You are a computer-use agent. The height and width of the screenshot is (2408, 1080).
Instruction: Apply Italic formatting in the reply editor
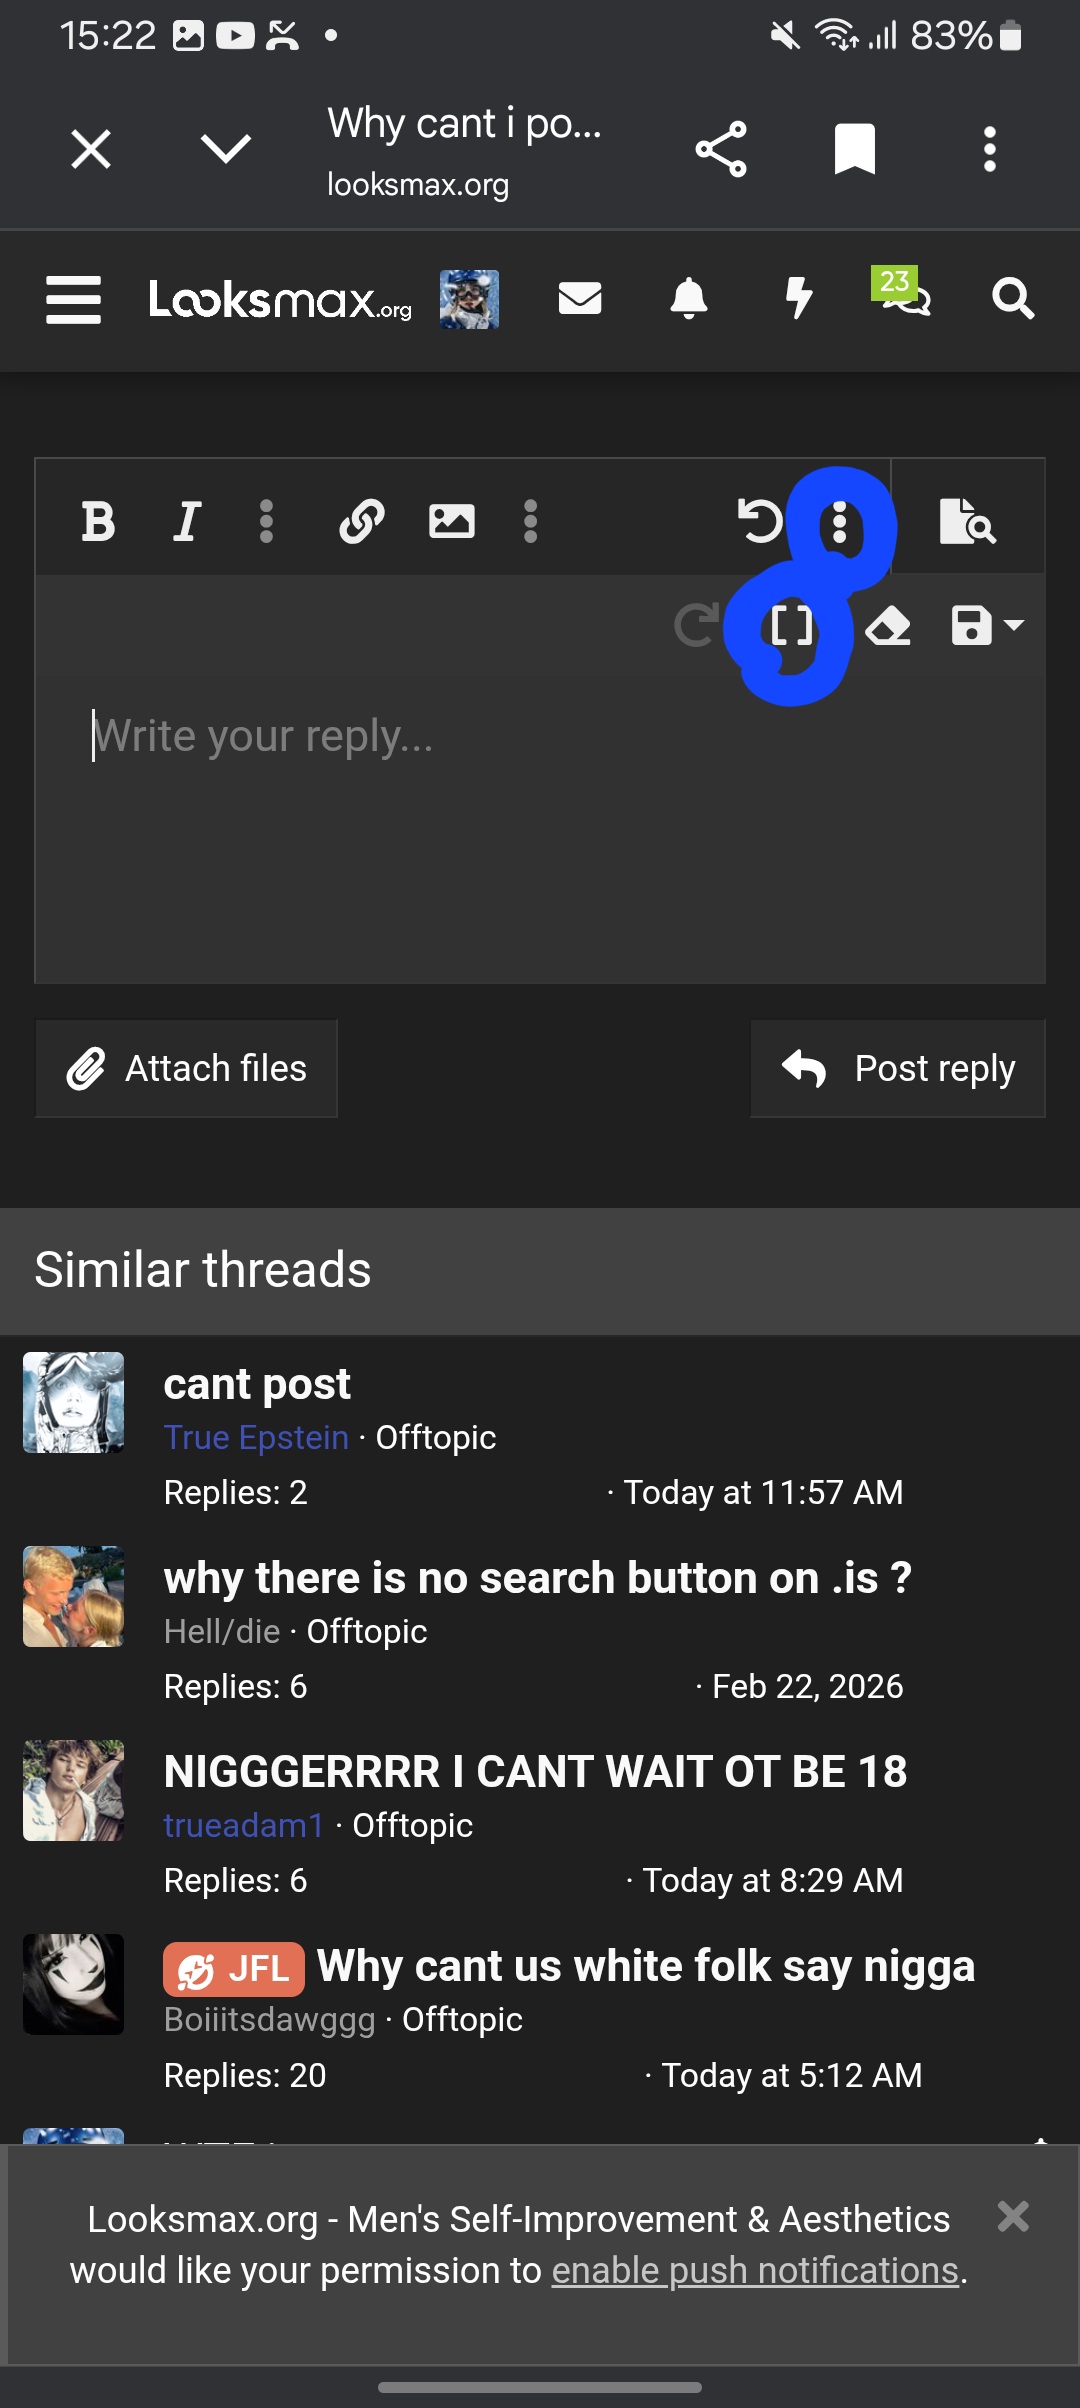click(186, 520)
